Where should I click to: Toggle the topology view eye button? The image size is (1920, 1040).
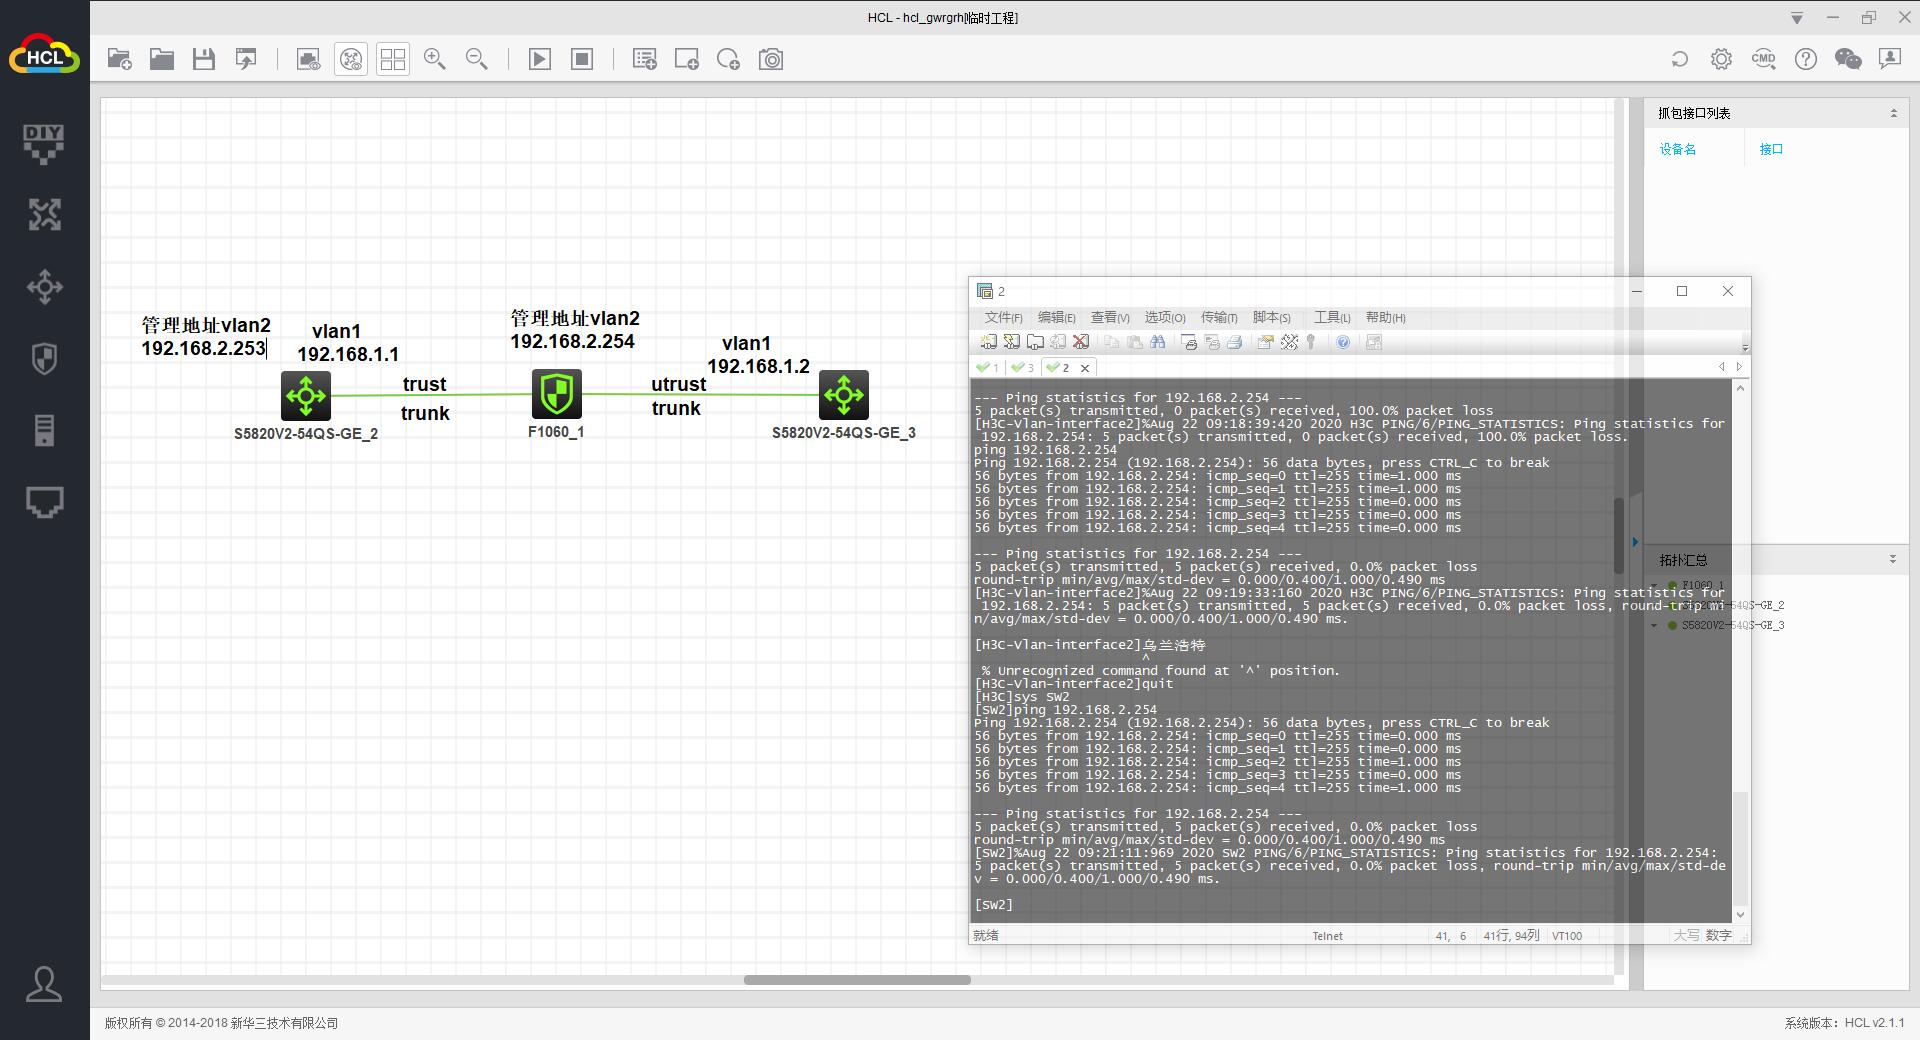(x=351, y=60)
